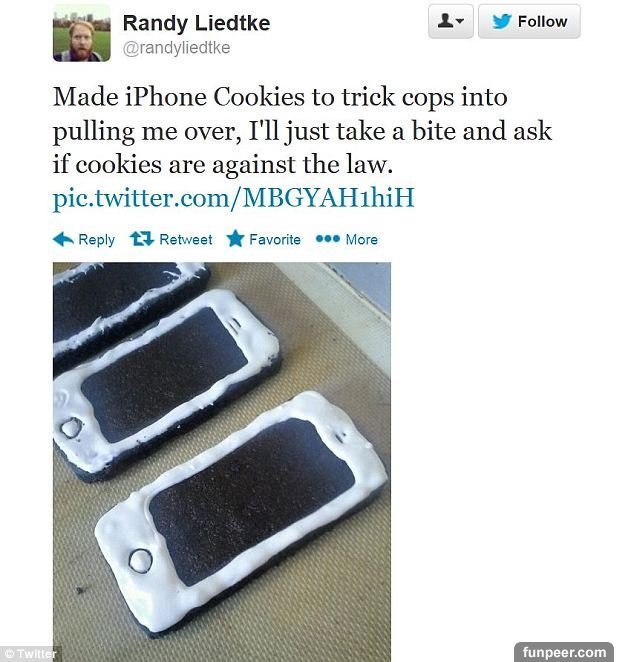The height and width of the screenshot is (662, 634).
Task: Click the funpeer.com watermark badge
Action: [564, 652]
